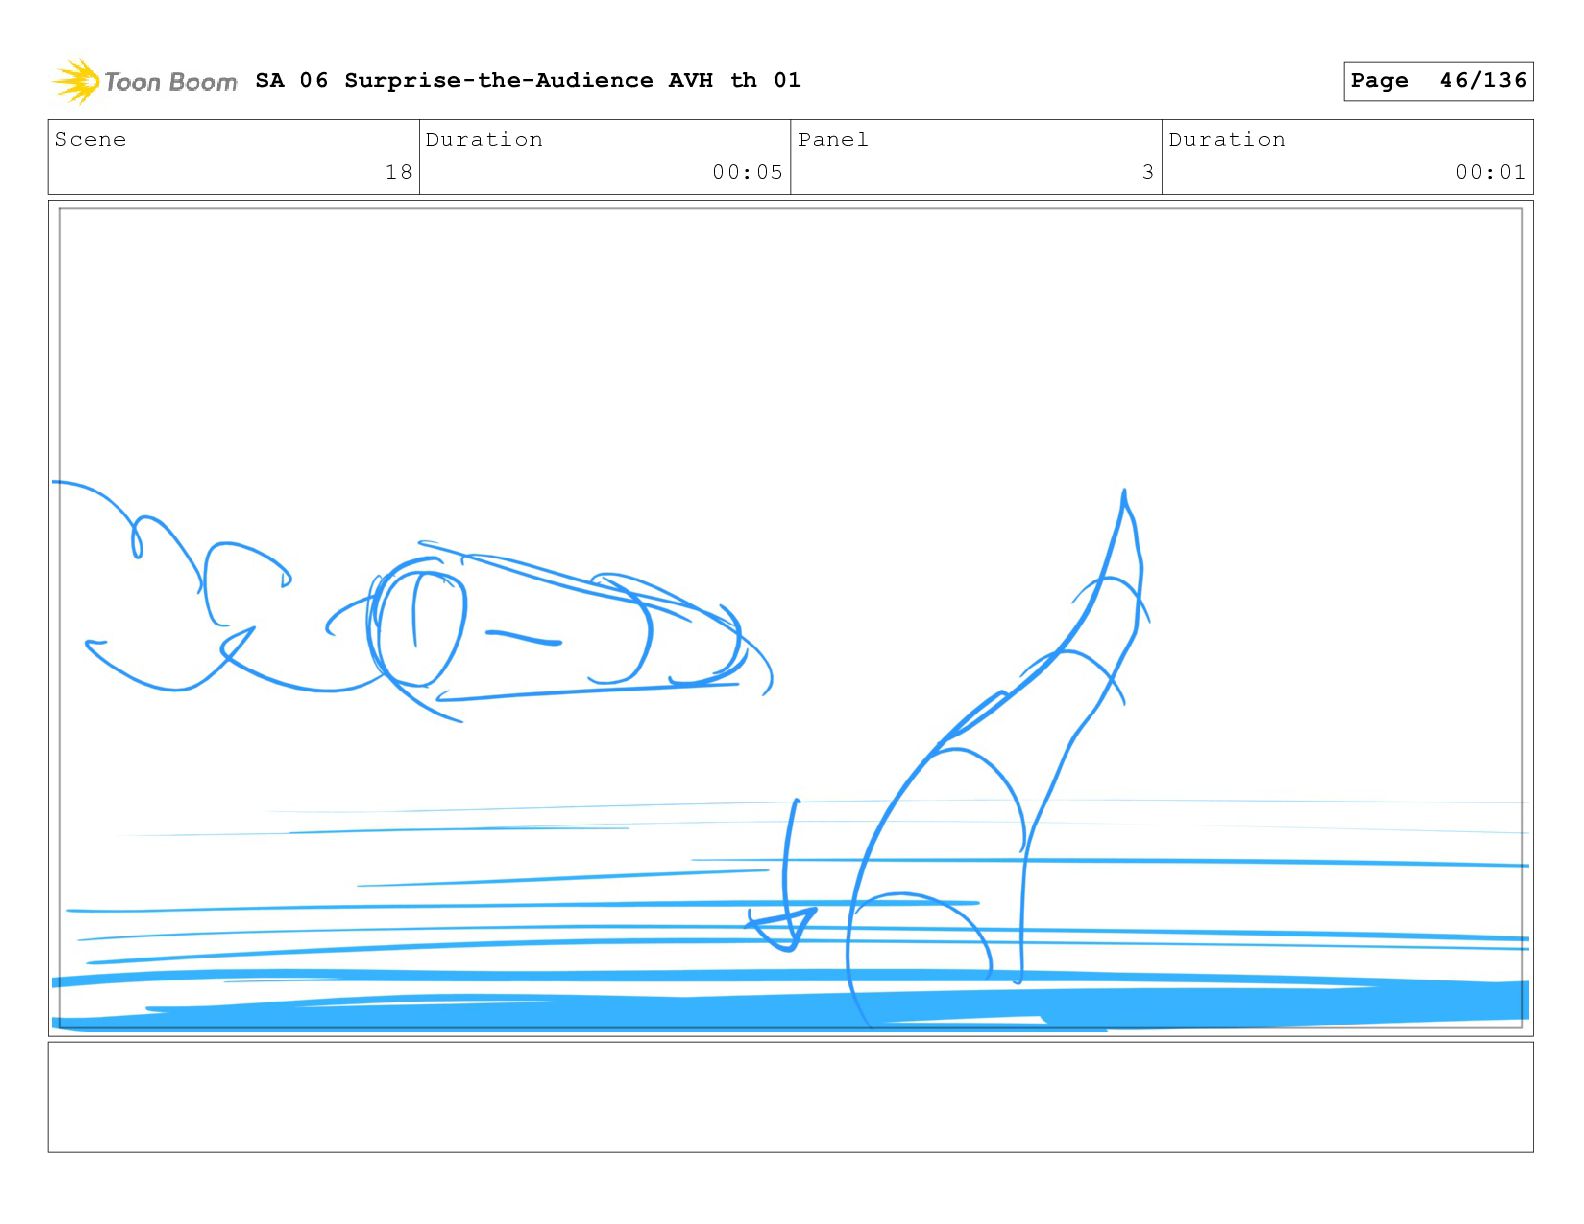Viewport: 1584px width, 1224px height.
Task: Click the scene duration value '00:05'
Action: pos(747,172)
